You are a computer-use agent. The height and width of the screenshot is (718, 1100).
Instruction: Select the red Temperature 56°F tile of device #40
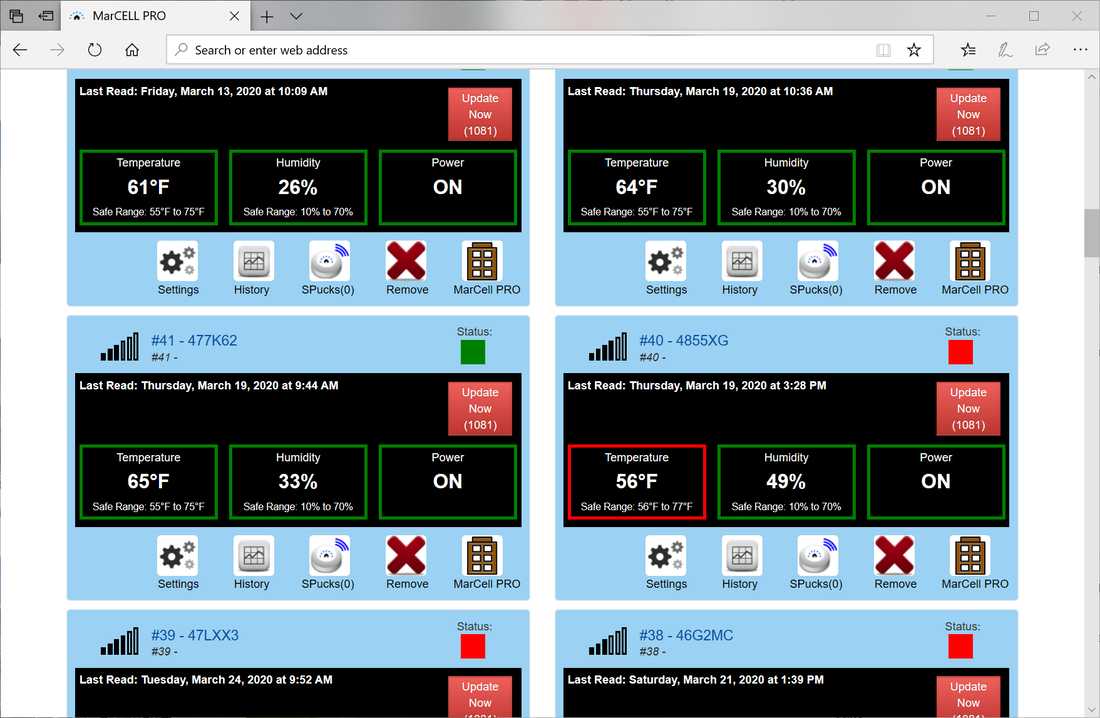636,481
